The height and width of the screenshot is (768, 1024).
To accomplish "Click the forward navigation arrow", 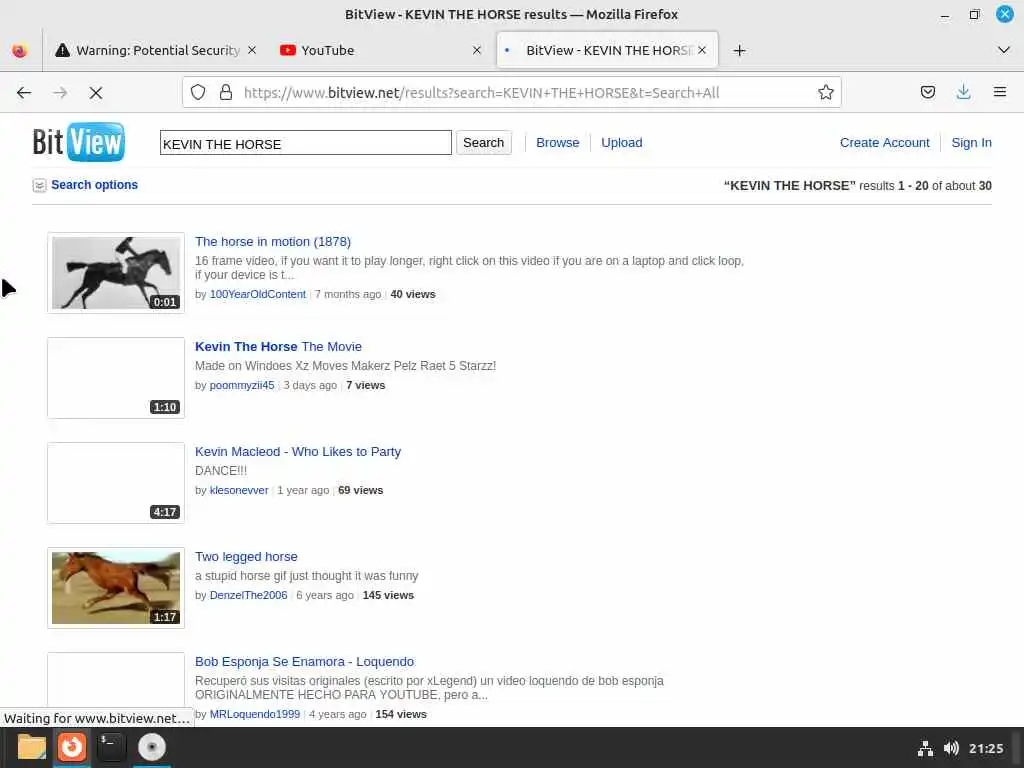I will [x=60, y=93].
